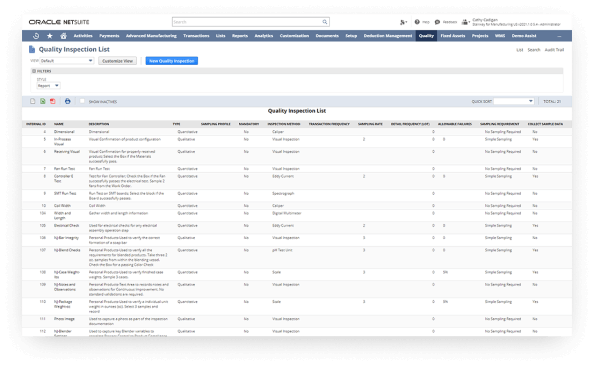Open the Projects menu

coord(480,36)
